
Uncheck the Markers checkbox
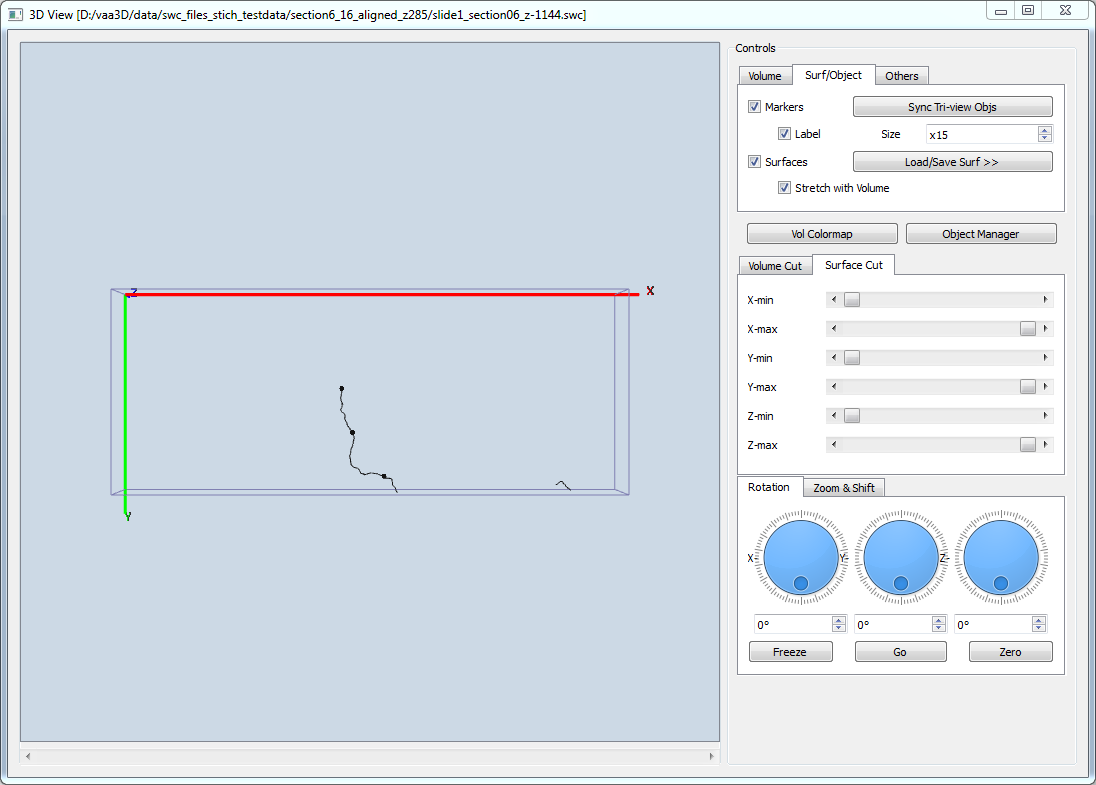(x=755, y=107)
